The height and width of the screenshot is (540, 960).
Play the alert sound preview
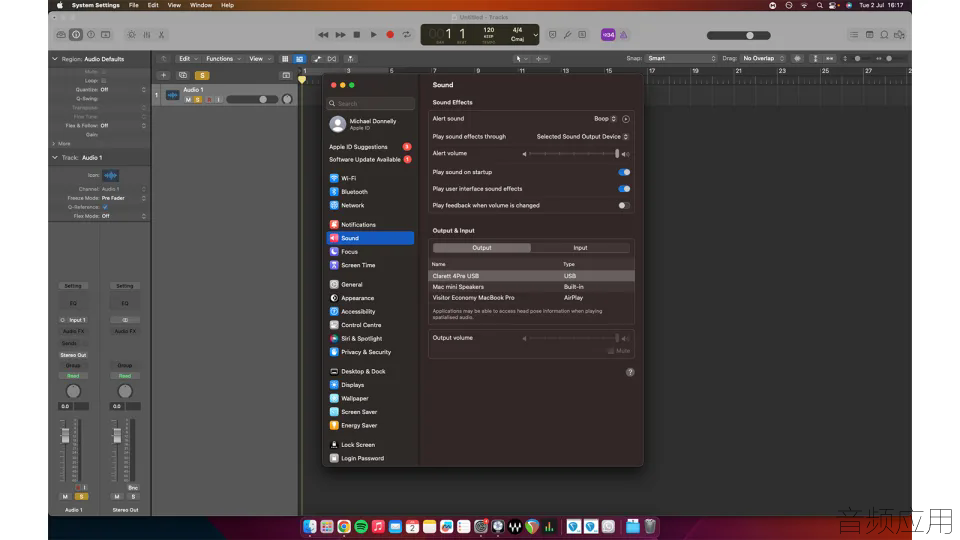[x=626, y=119]
